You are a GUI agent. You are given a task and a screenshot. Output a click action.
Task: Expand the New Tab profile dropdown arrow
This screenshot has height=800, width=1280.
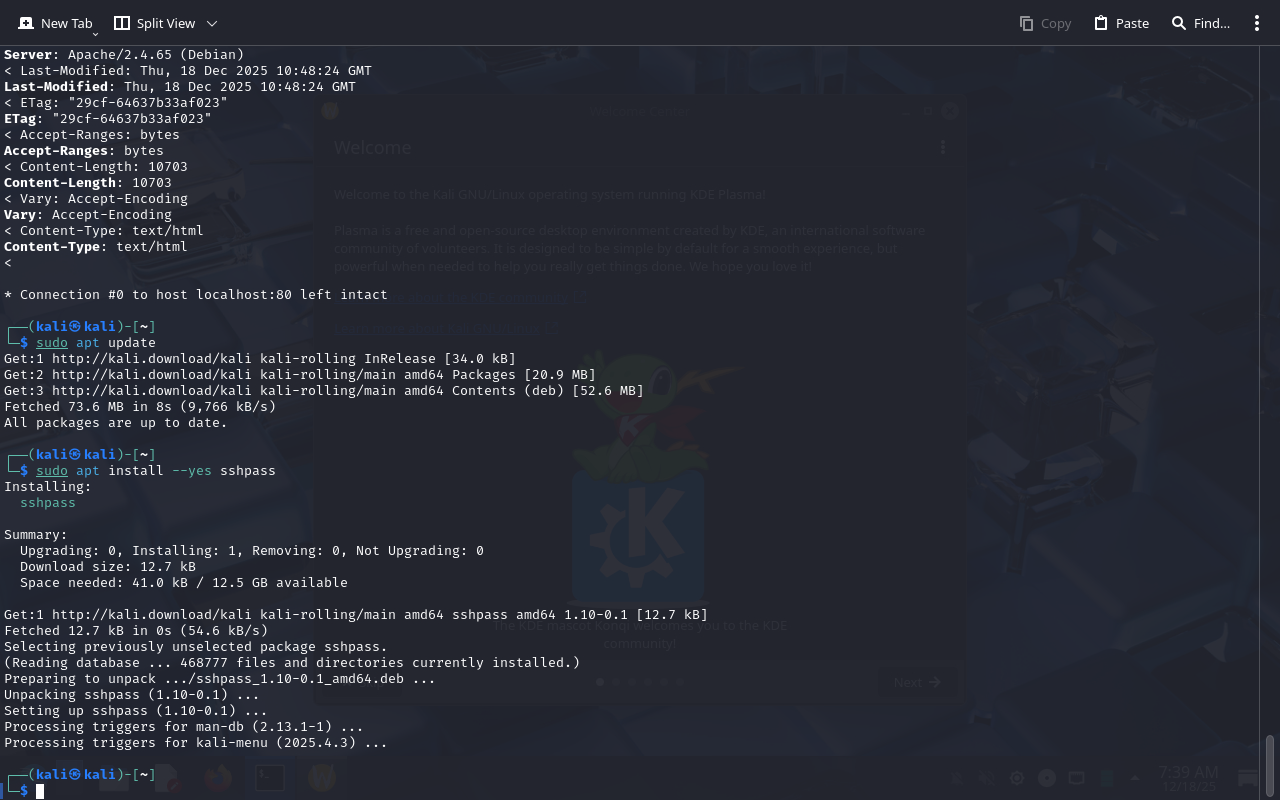click(96, 33)
